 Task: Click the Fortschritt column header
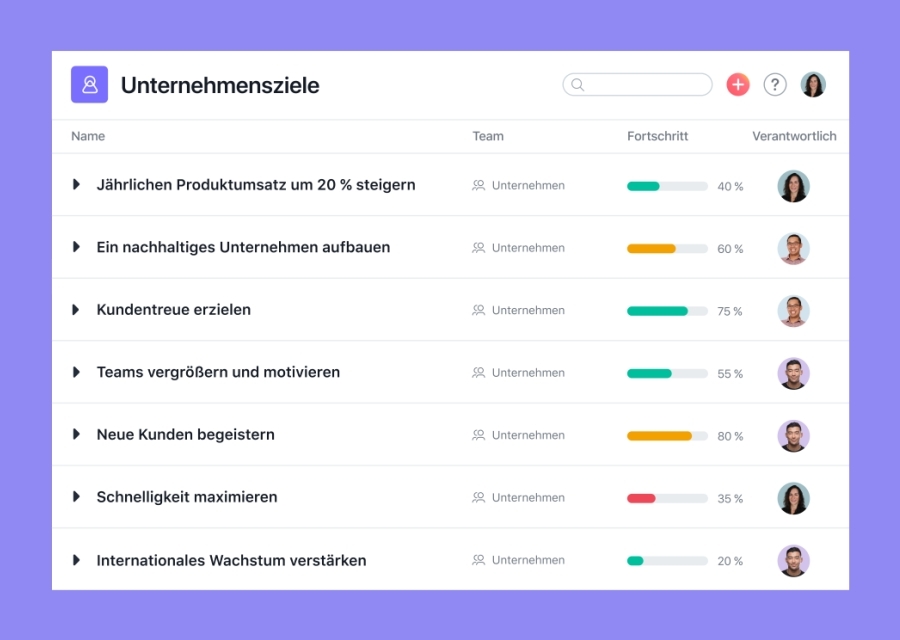point(657,136)
